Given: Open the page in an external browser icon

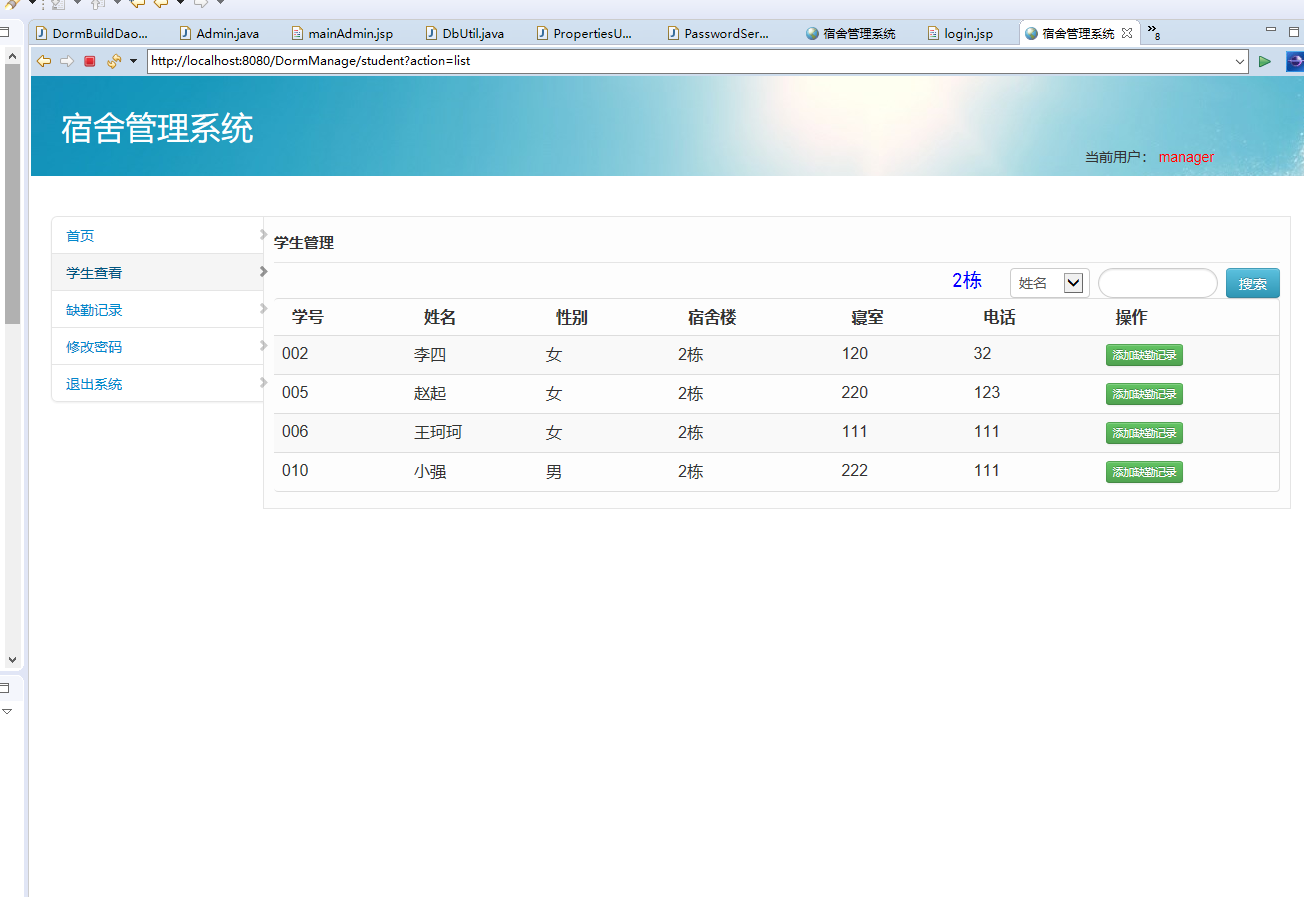Looking at the screenshot, I should (1295, 61).
